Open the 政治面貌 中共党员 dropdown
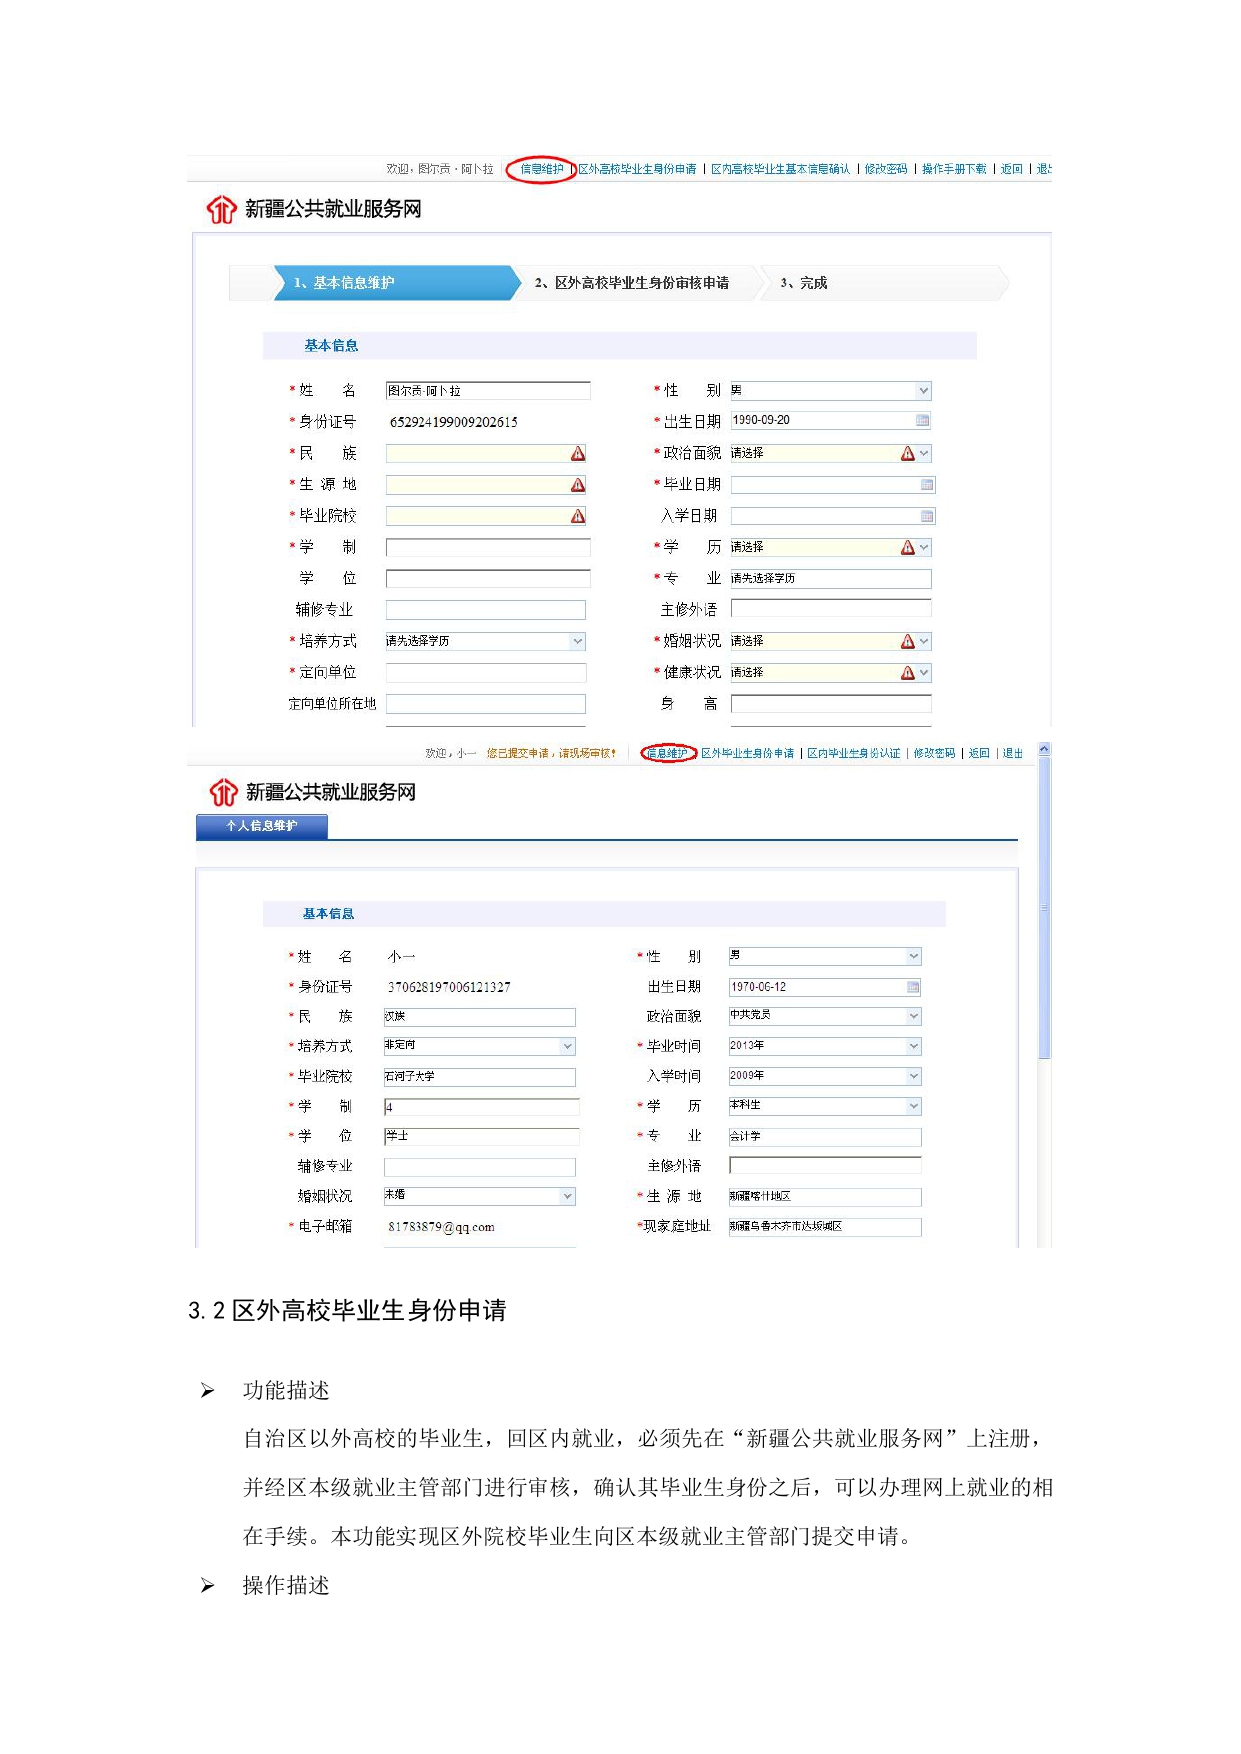Viewport: 1241px width, 1754px height. (x=914, y=1016)
